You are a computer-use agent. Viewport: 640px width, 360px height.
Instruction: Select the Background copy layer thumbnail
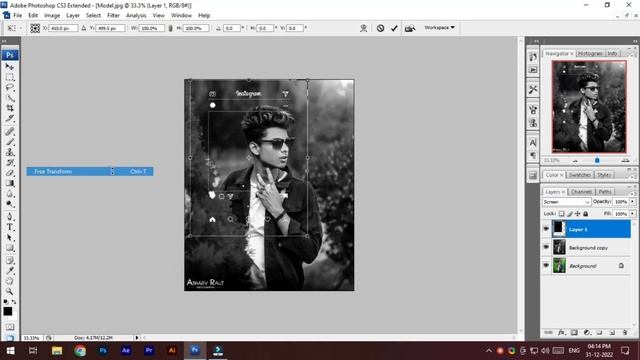pos(559,247)
